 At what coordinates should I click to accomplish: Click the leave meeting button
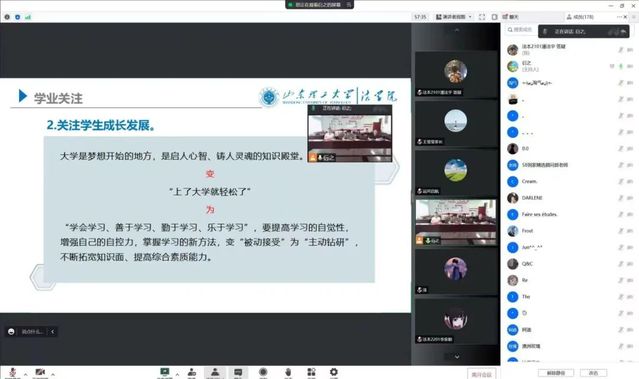[482, 374]
